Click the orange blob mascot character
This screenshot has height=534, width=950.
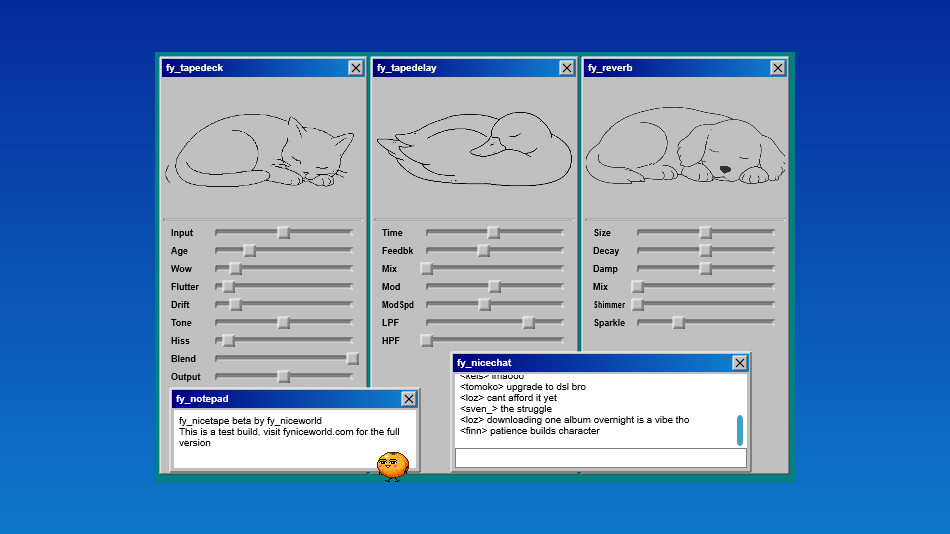click(x=392, y=465)
